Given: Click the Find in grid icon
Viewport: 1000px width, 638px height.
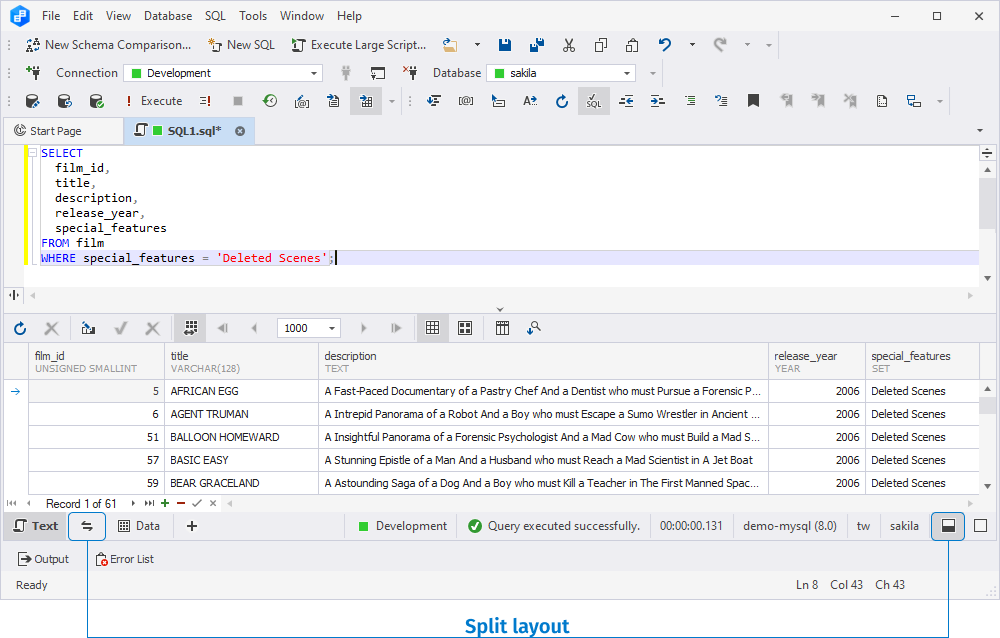Looking at the screenshot, I should tap(534, 328).
